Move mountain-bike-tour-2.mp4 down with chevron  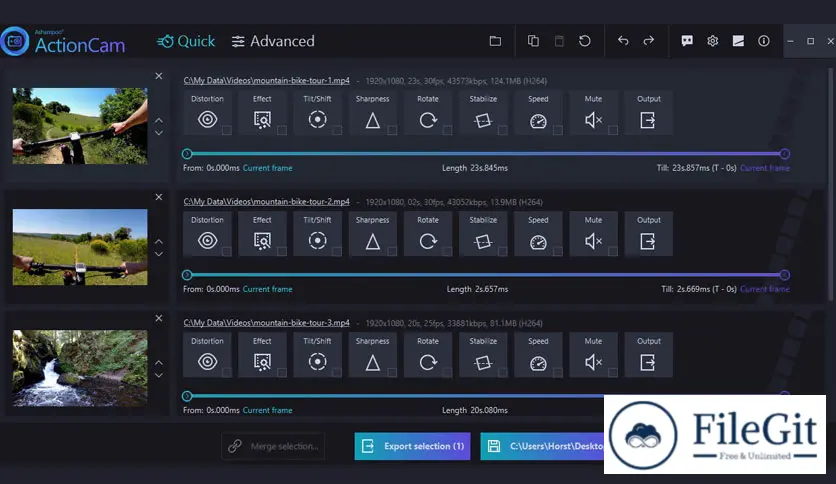click(x=159, y=254)
